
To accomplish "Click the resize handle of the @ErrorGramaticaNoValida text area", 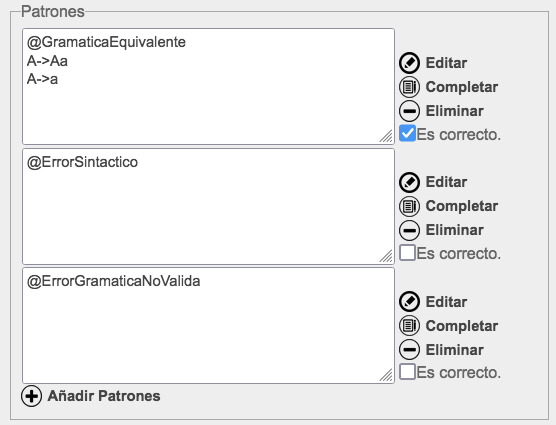I will coord(386,375).
